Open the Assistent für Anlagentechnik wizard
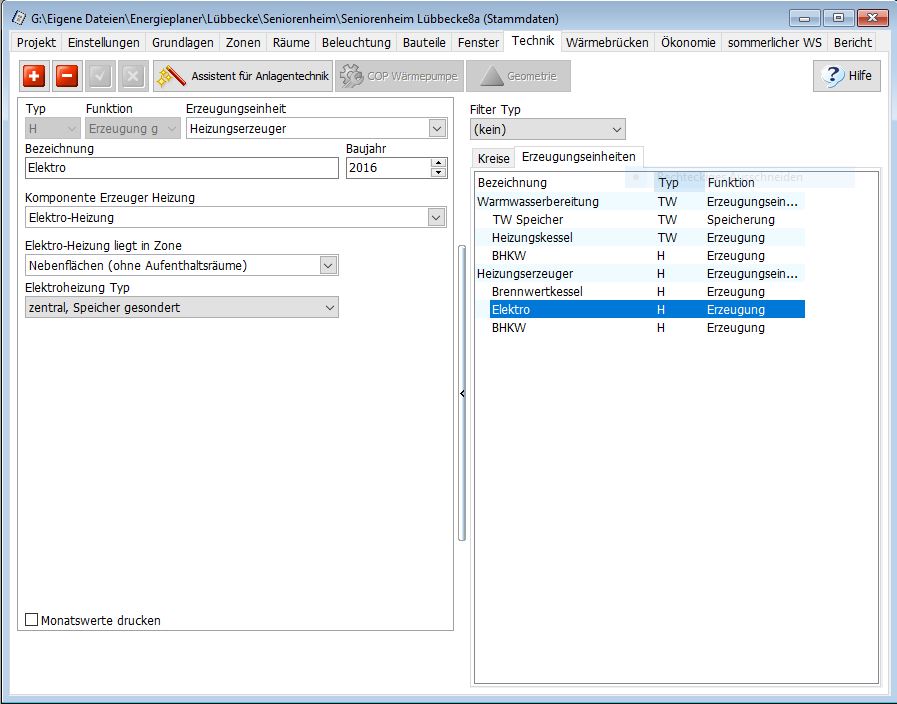The width and height of the screenshot is (897, 704). click(x=243, y=76)
